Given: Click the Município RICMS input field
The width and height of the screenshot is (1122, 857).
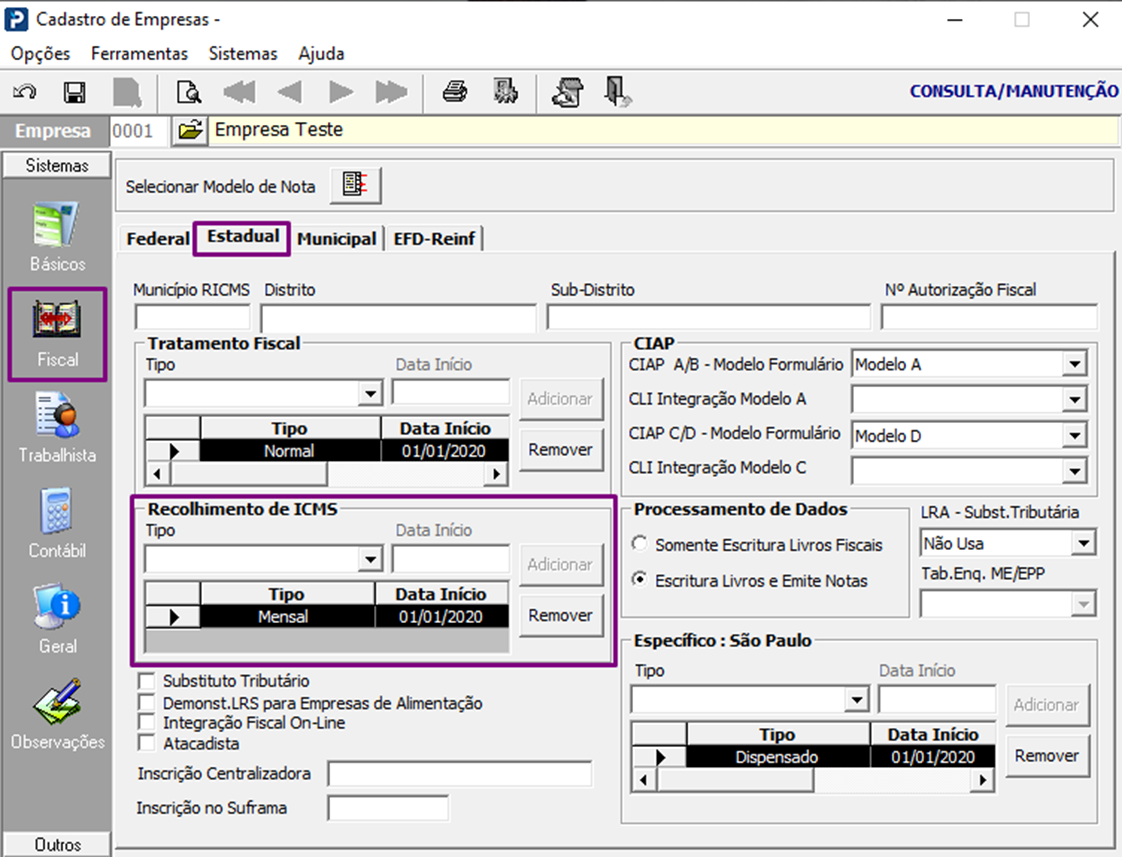Looking at the screenshot, I should pyautogui.click(x=192, y=318).
